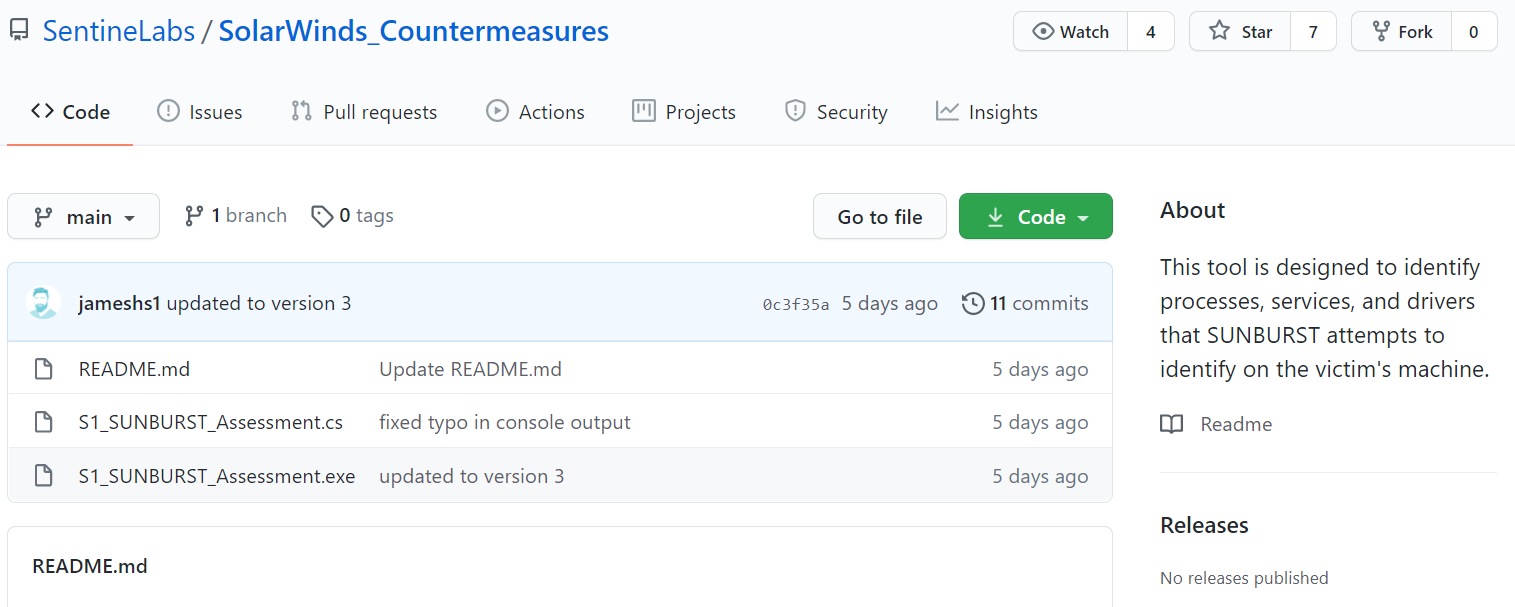
Task: Click the branch icon next to 1 branch
Action: [x=194, y=216]
